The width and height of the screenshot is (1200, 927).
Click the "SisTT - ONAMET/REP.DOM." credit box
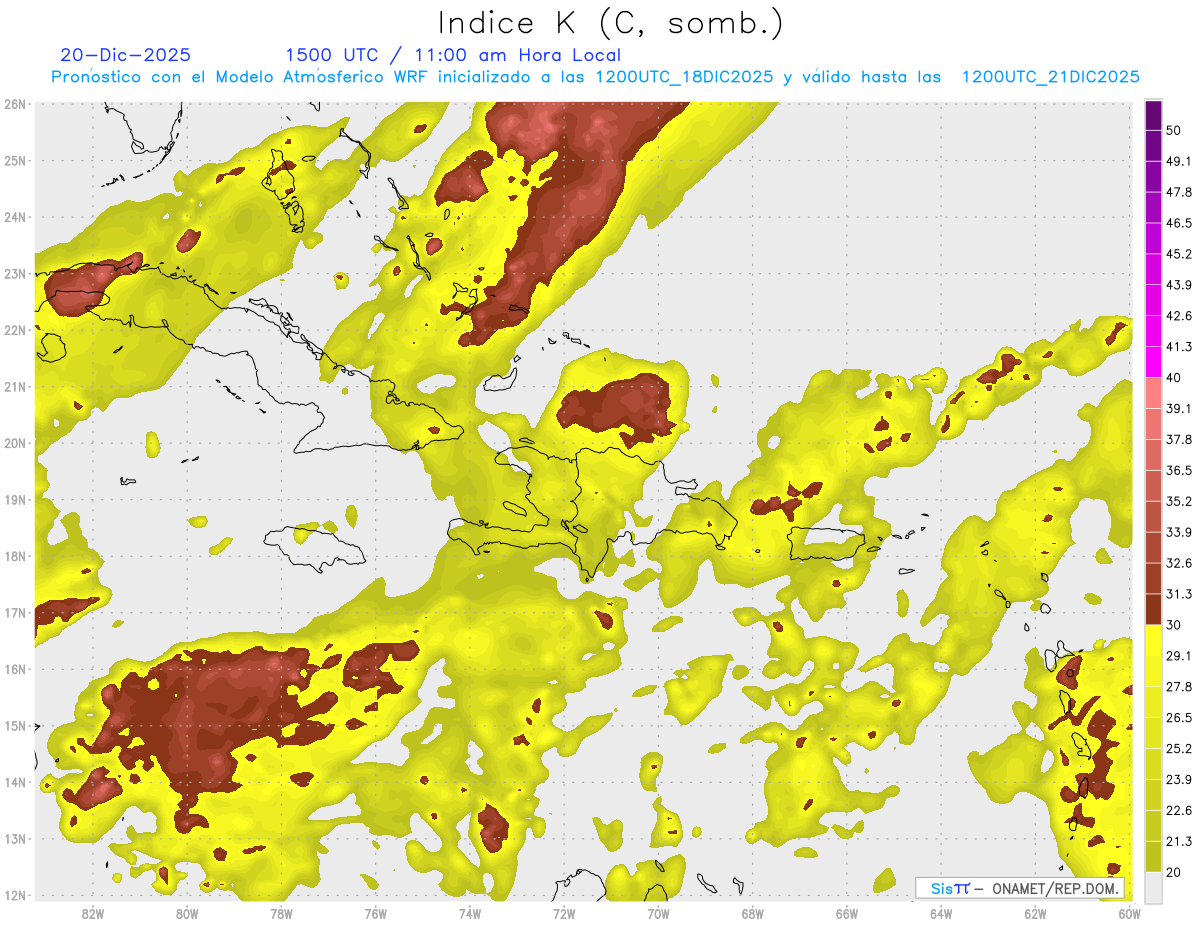pos(1020,888)
